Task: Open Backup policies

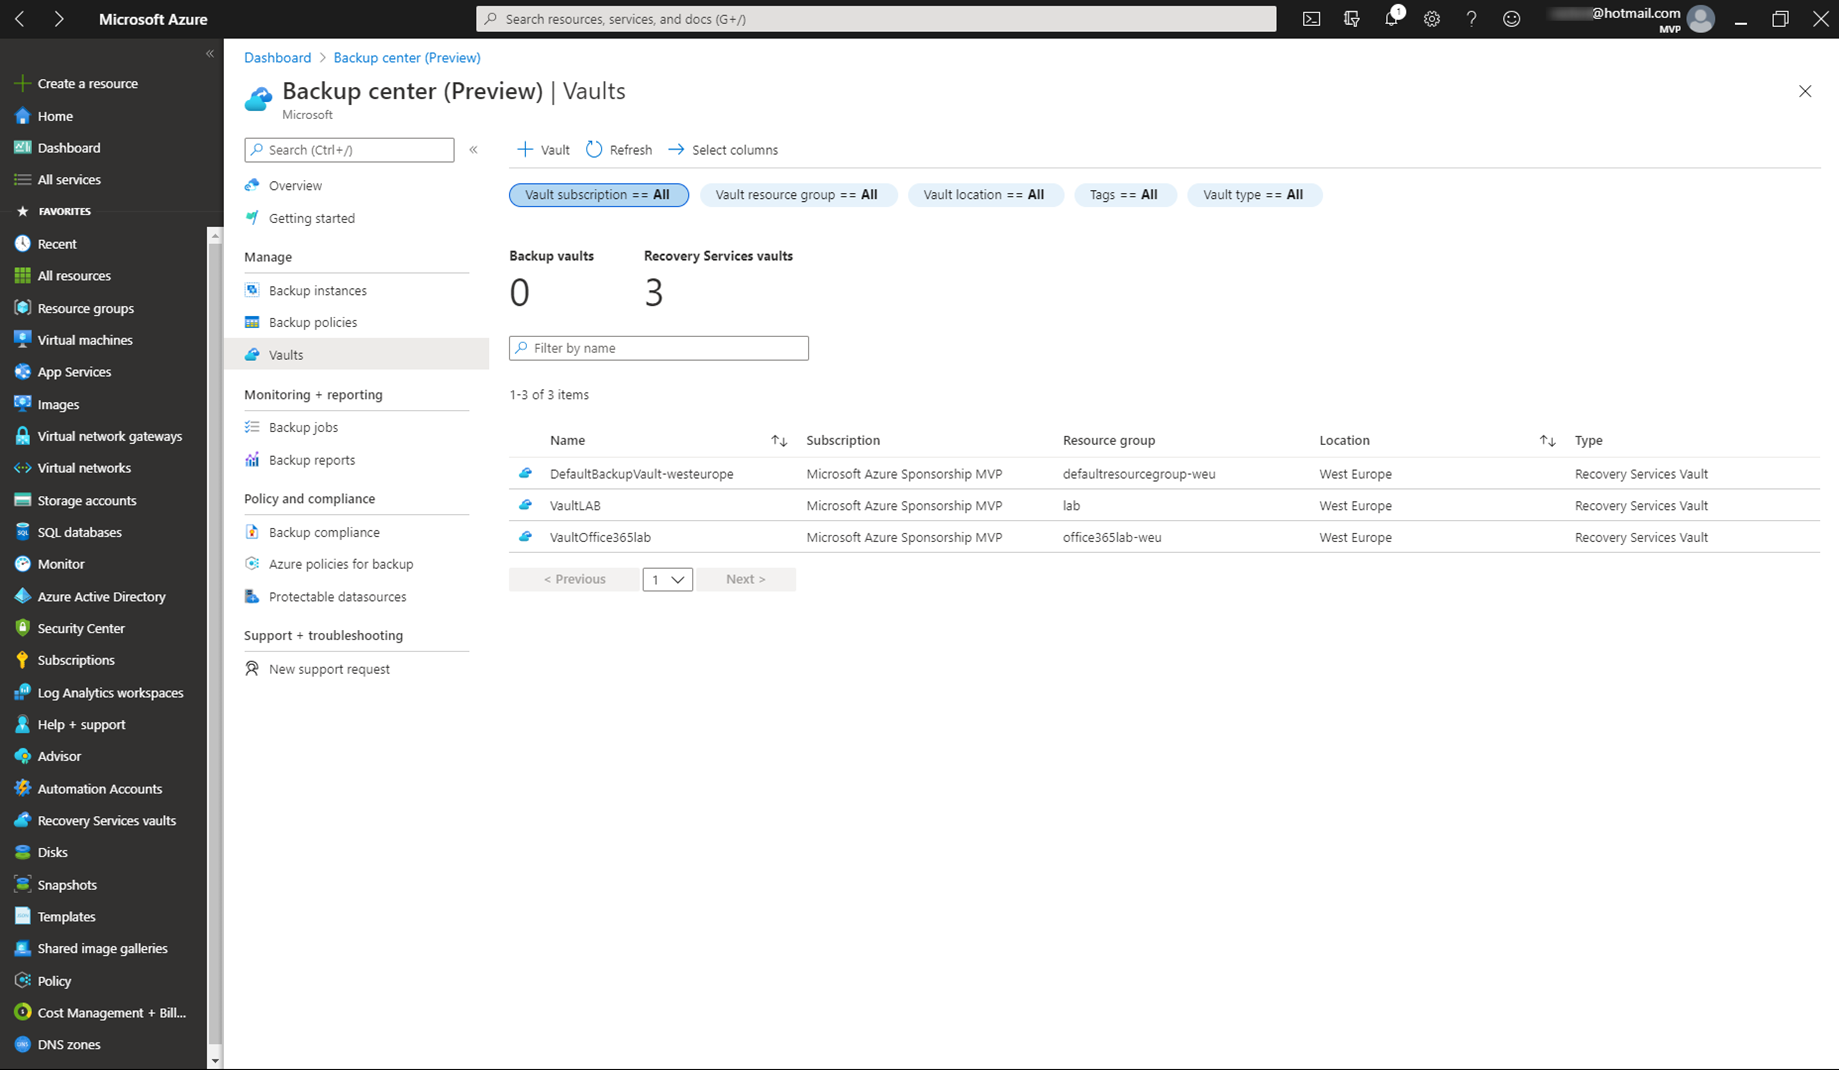Action: [312, 323]
